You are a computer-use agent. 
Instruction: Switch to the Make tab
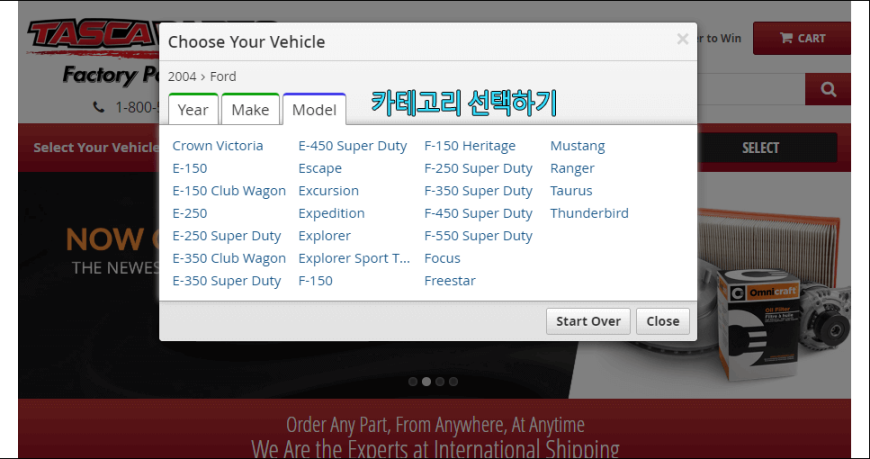250,109
